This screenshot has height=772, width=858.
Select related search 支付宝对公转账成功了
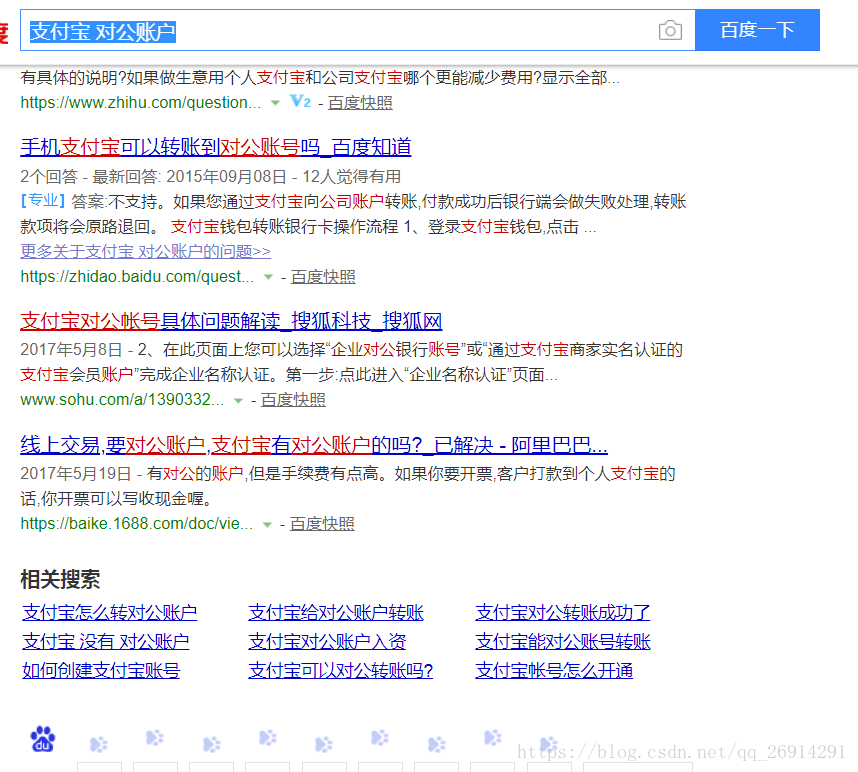[563, 612]
